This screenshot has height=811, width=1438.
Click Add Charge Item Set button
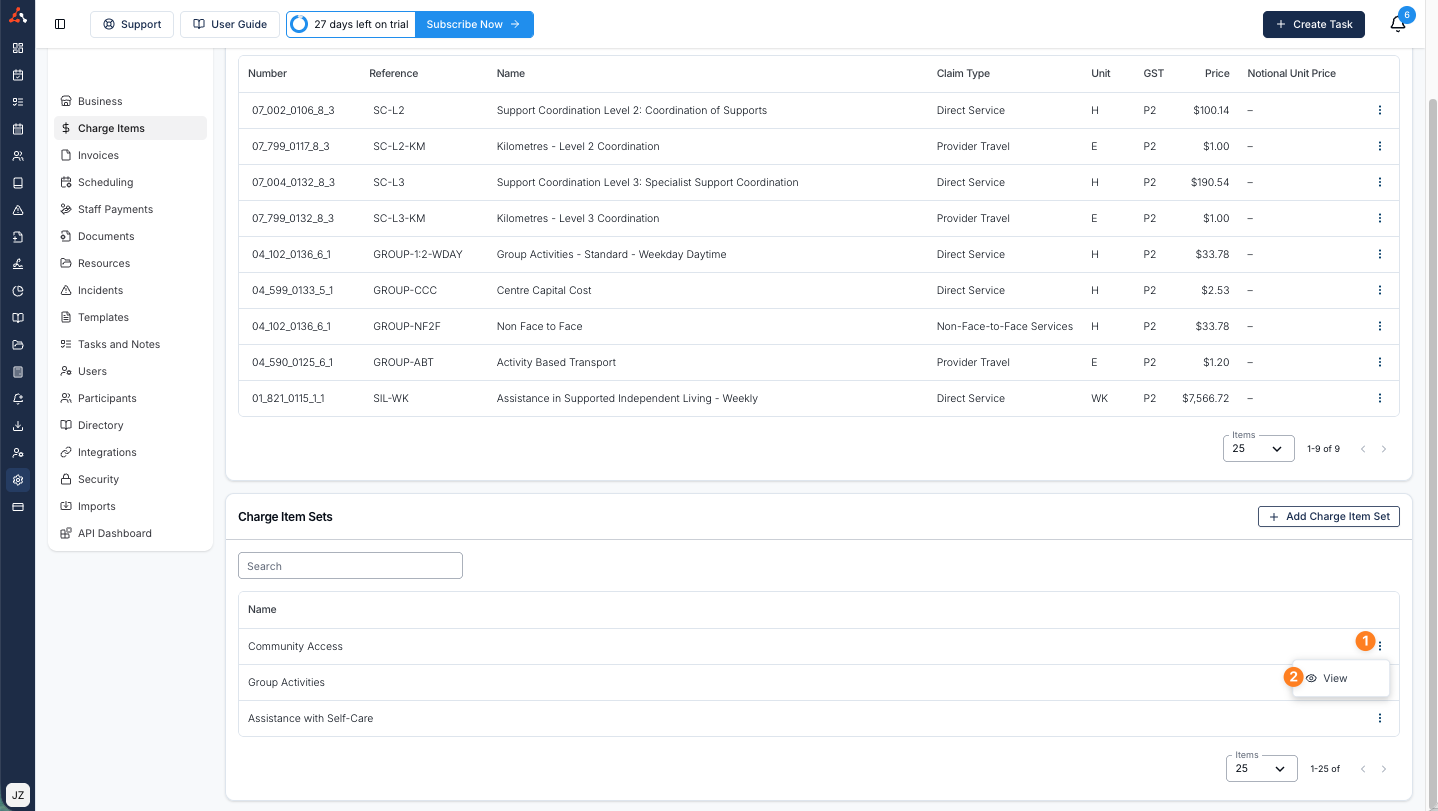click(x=1328, y=517)
